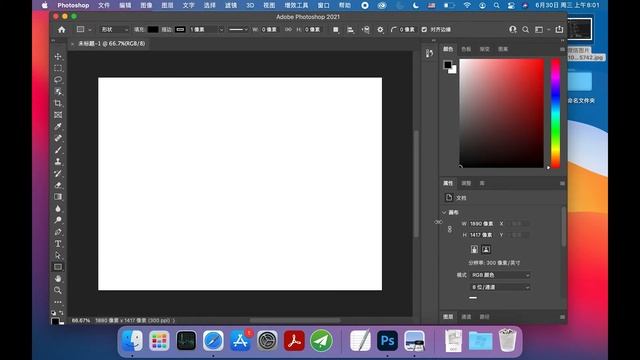Select the Move tool
This screenshot has height=360, width=640.
(58, 56)
